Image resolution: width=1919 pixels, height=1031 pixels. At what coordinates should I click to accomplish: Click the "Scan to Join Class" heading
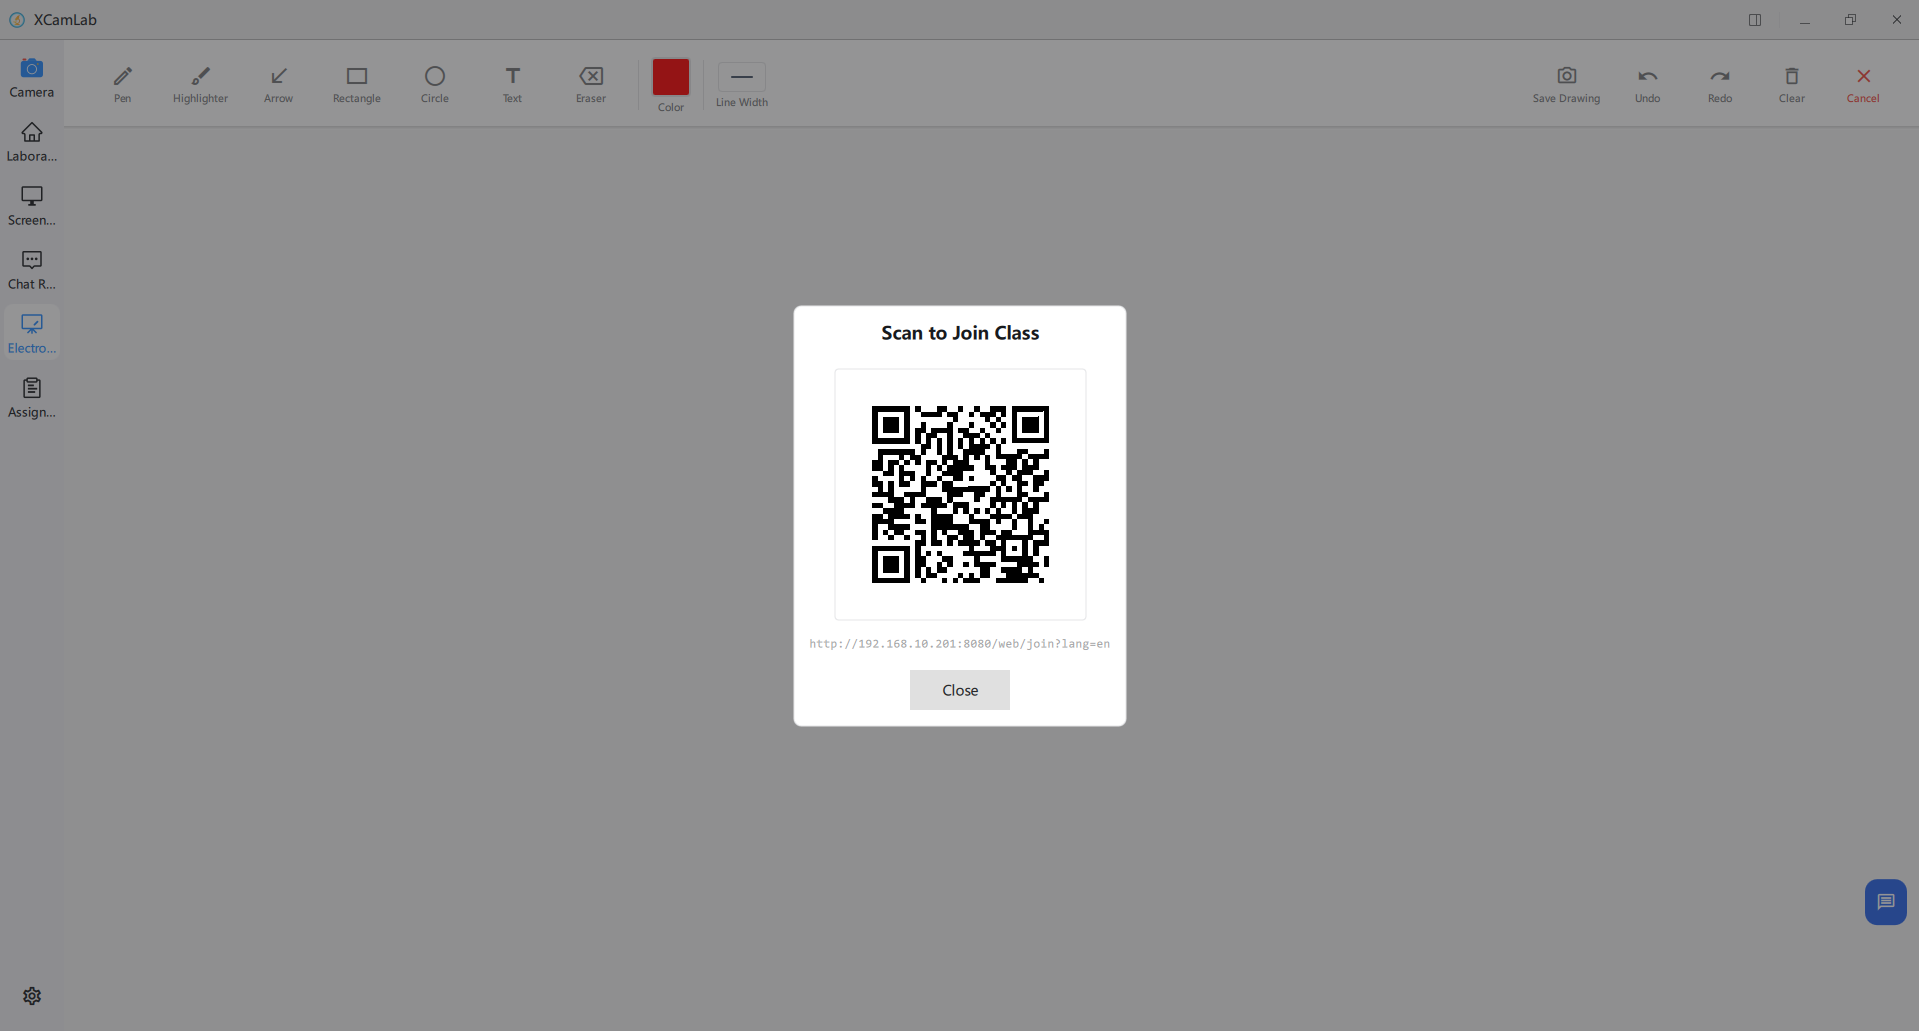(x=960, y=333)
